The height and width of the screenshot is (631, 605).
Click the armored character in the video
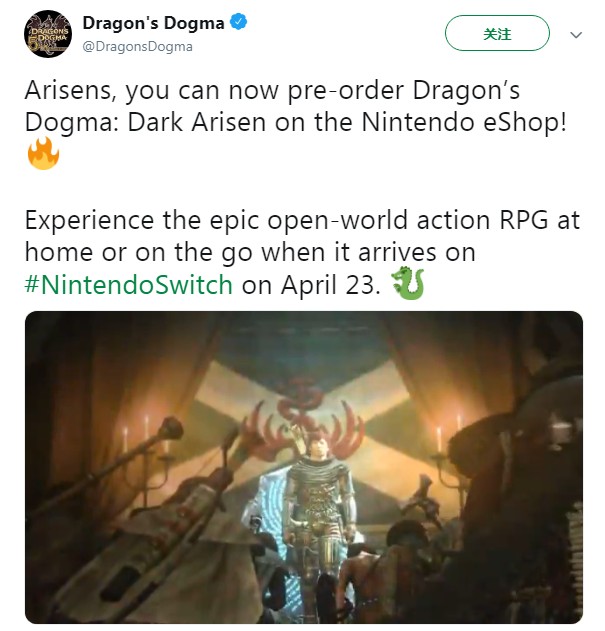pyautogui.click(x=318, y=507)
